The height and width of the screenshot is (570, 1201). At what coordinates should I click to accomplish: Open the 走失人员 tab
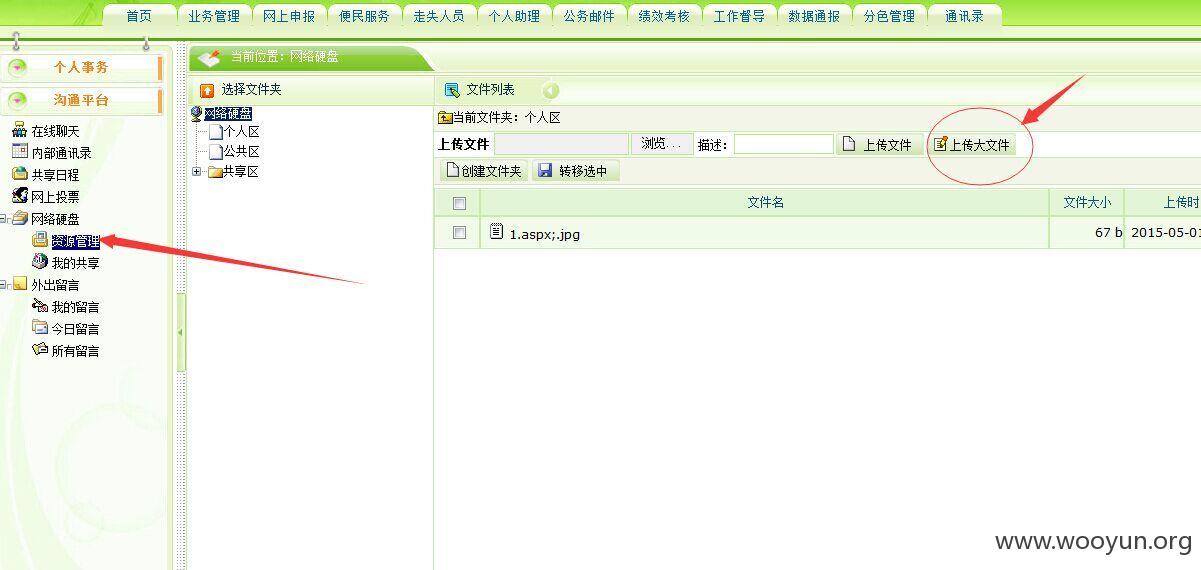439,16
